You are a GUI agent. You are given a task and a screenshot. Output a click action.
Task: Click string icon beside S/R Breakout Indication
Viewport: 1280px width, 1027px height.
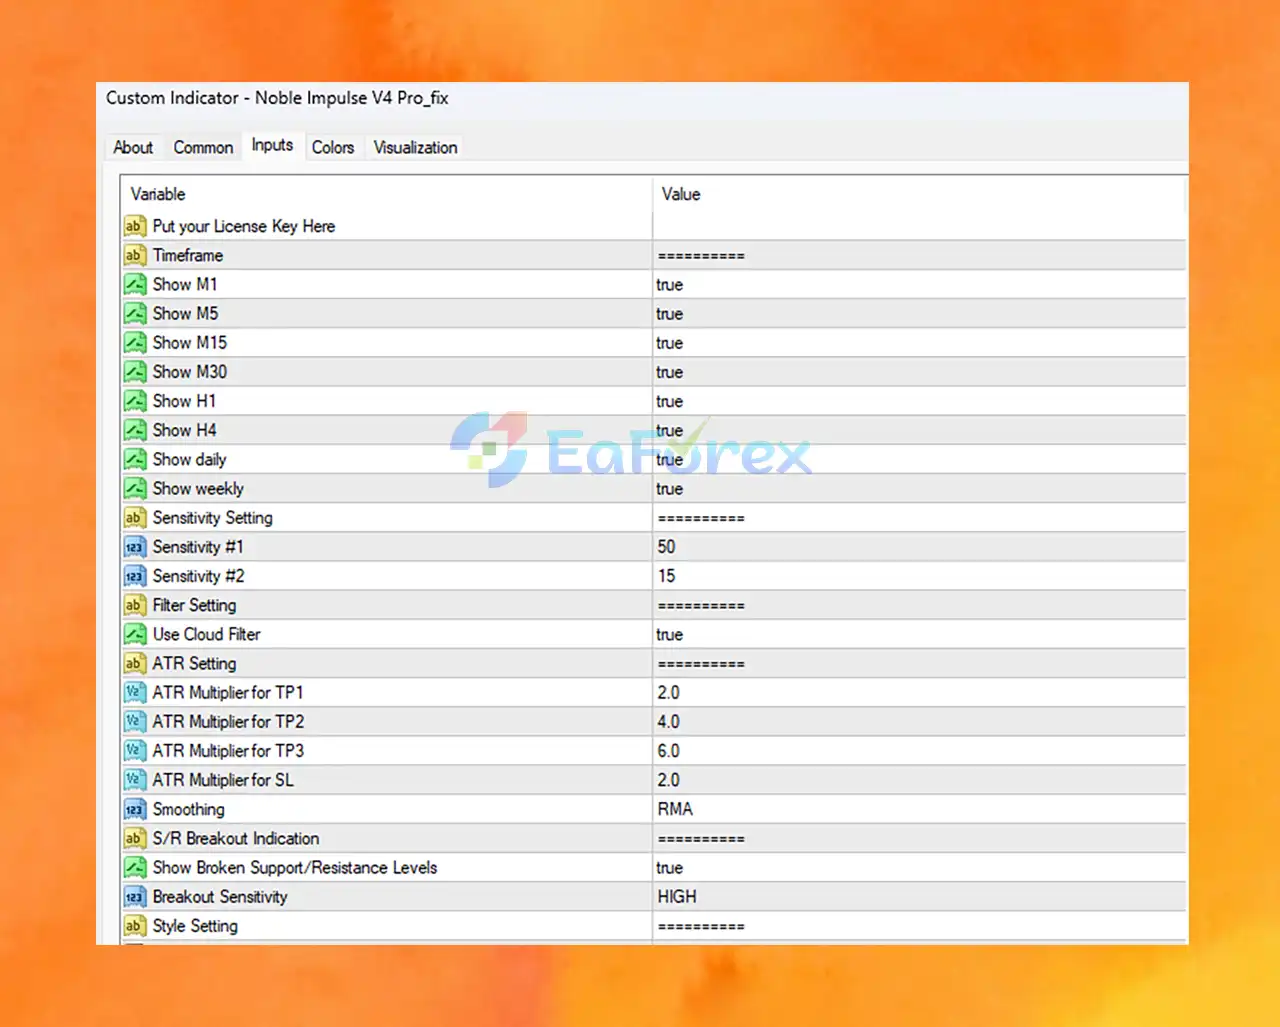[135, 838]
